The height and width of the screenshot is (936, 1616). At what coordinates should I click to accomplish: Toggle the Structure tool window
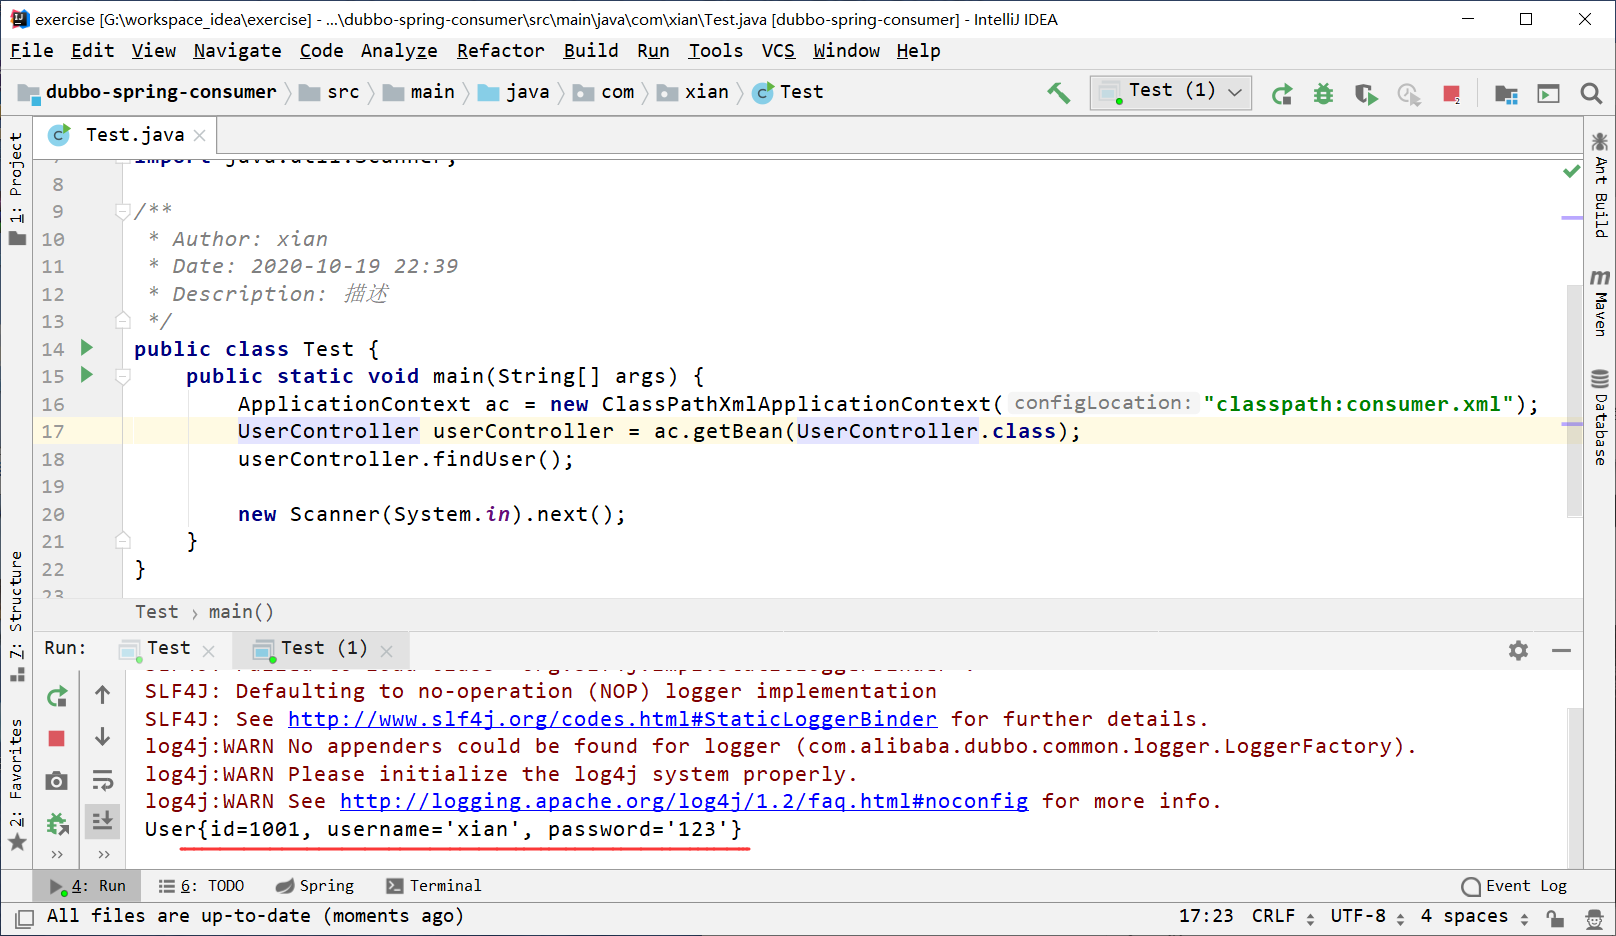[x=16, y=615]
